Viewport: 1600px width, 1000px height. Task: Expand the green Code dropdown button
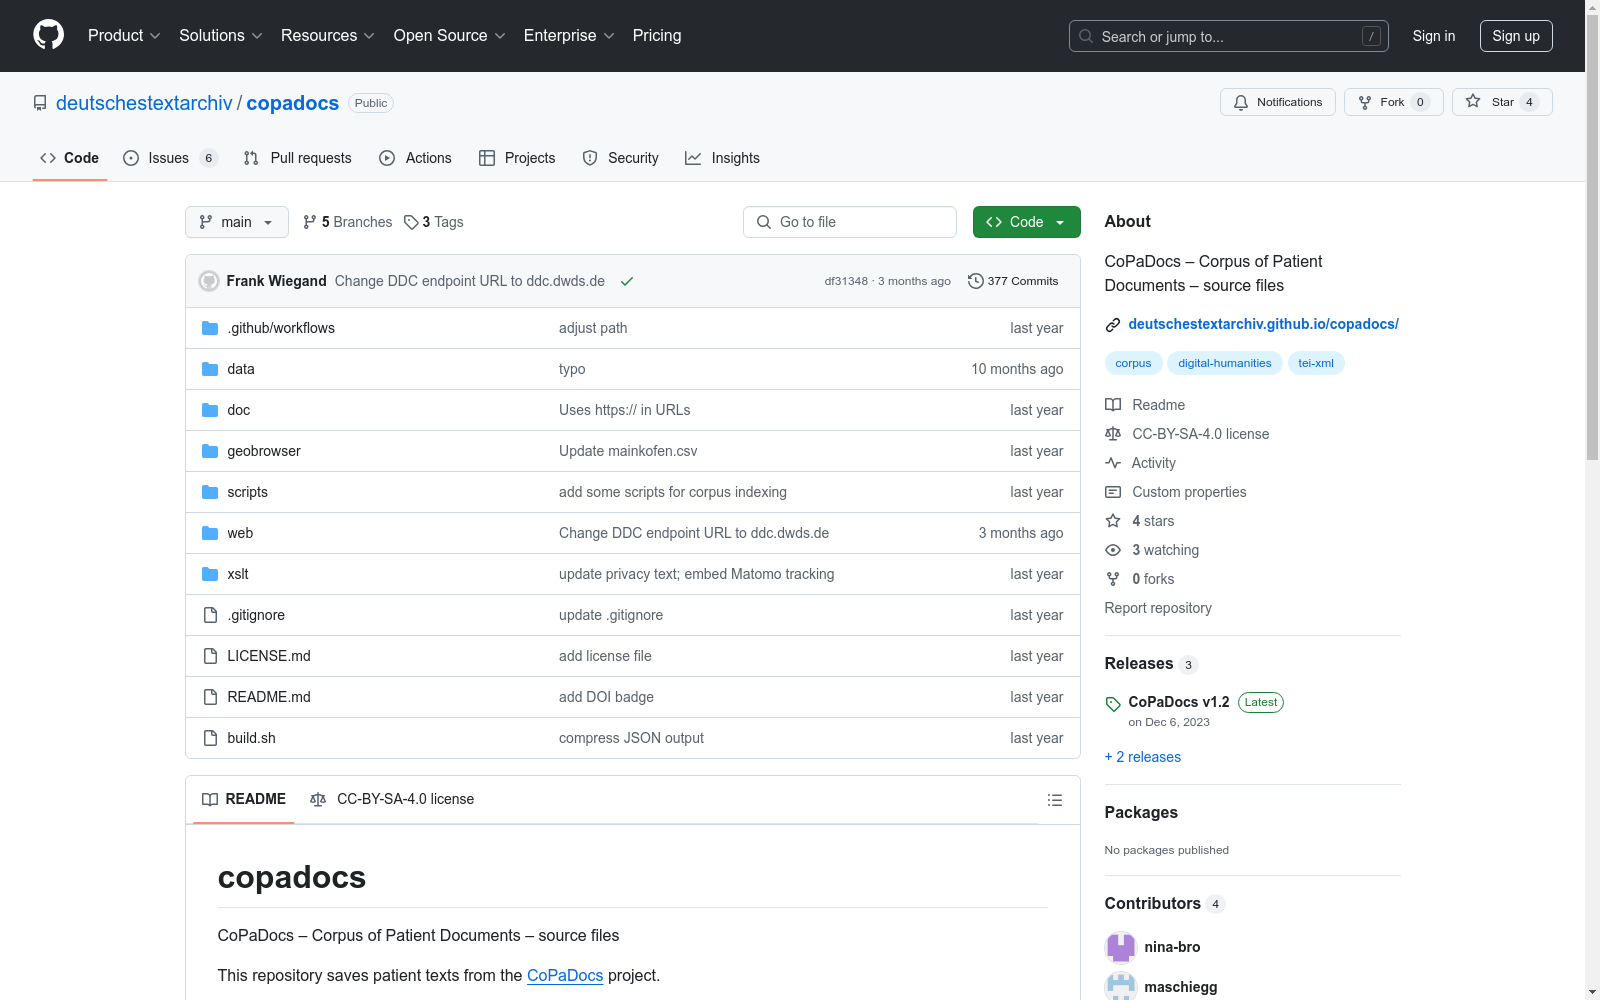point(1027,222)
